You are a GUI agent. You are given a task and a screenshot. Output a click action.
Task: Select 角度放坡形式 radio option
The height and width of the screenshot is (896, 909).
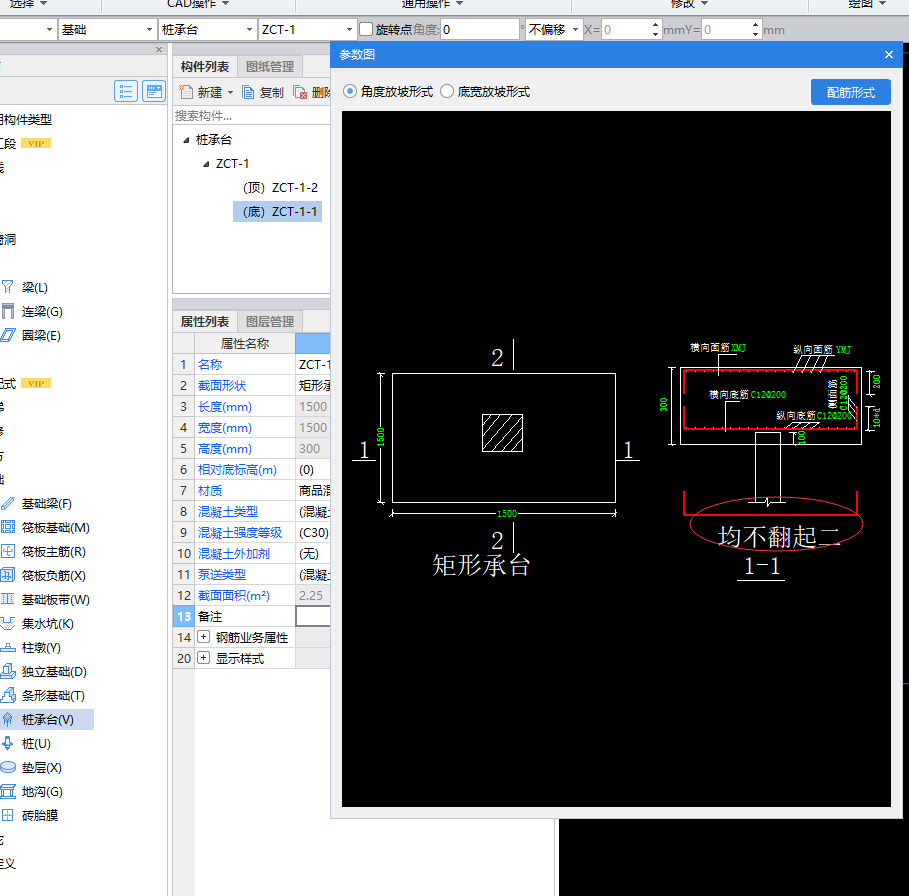(350, 92)
